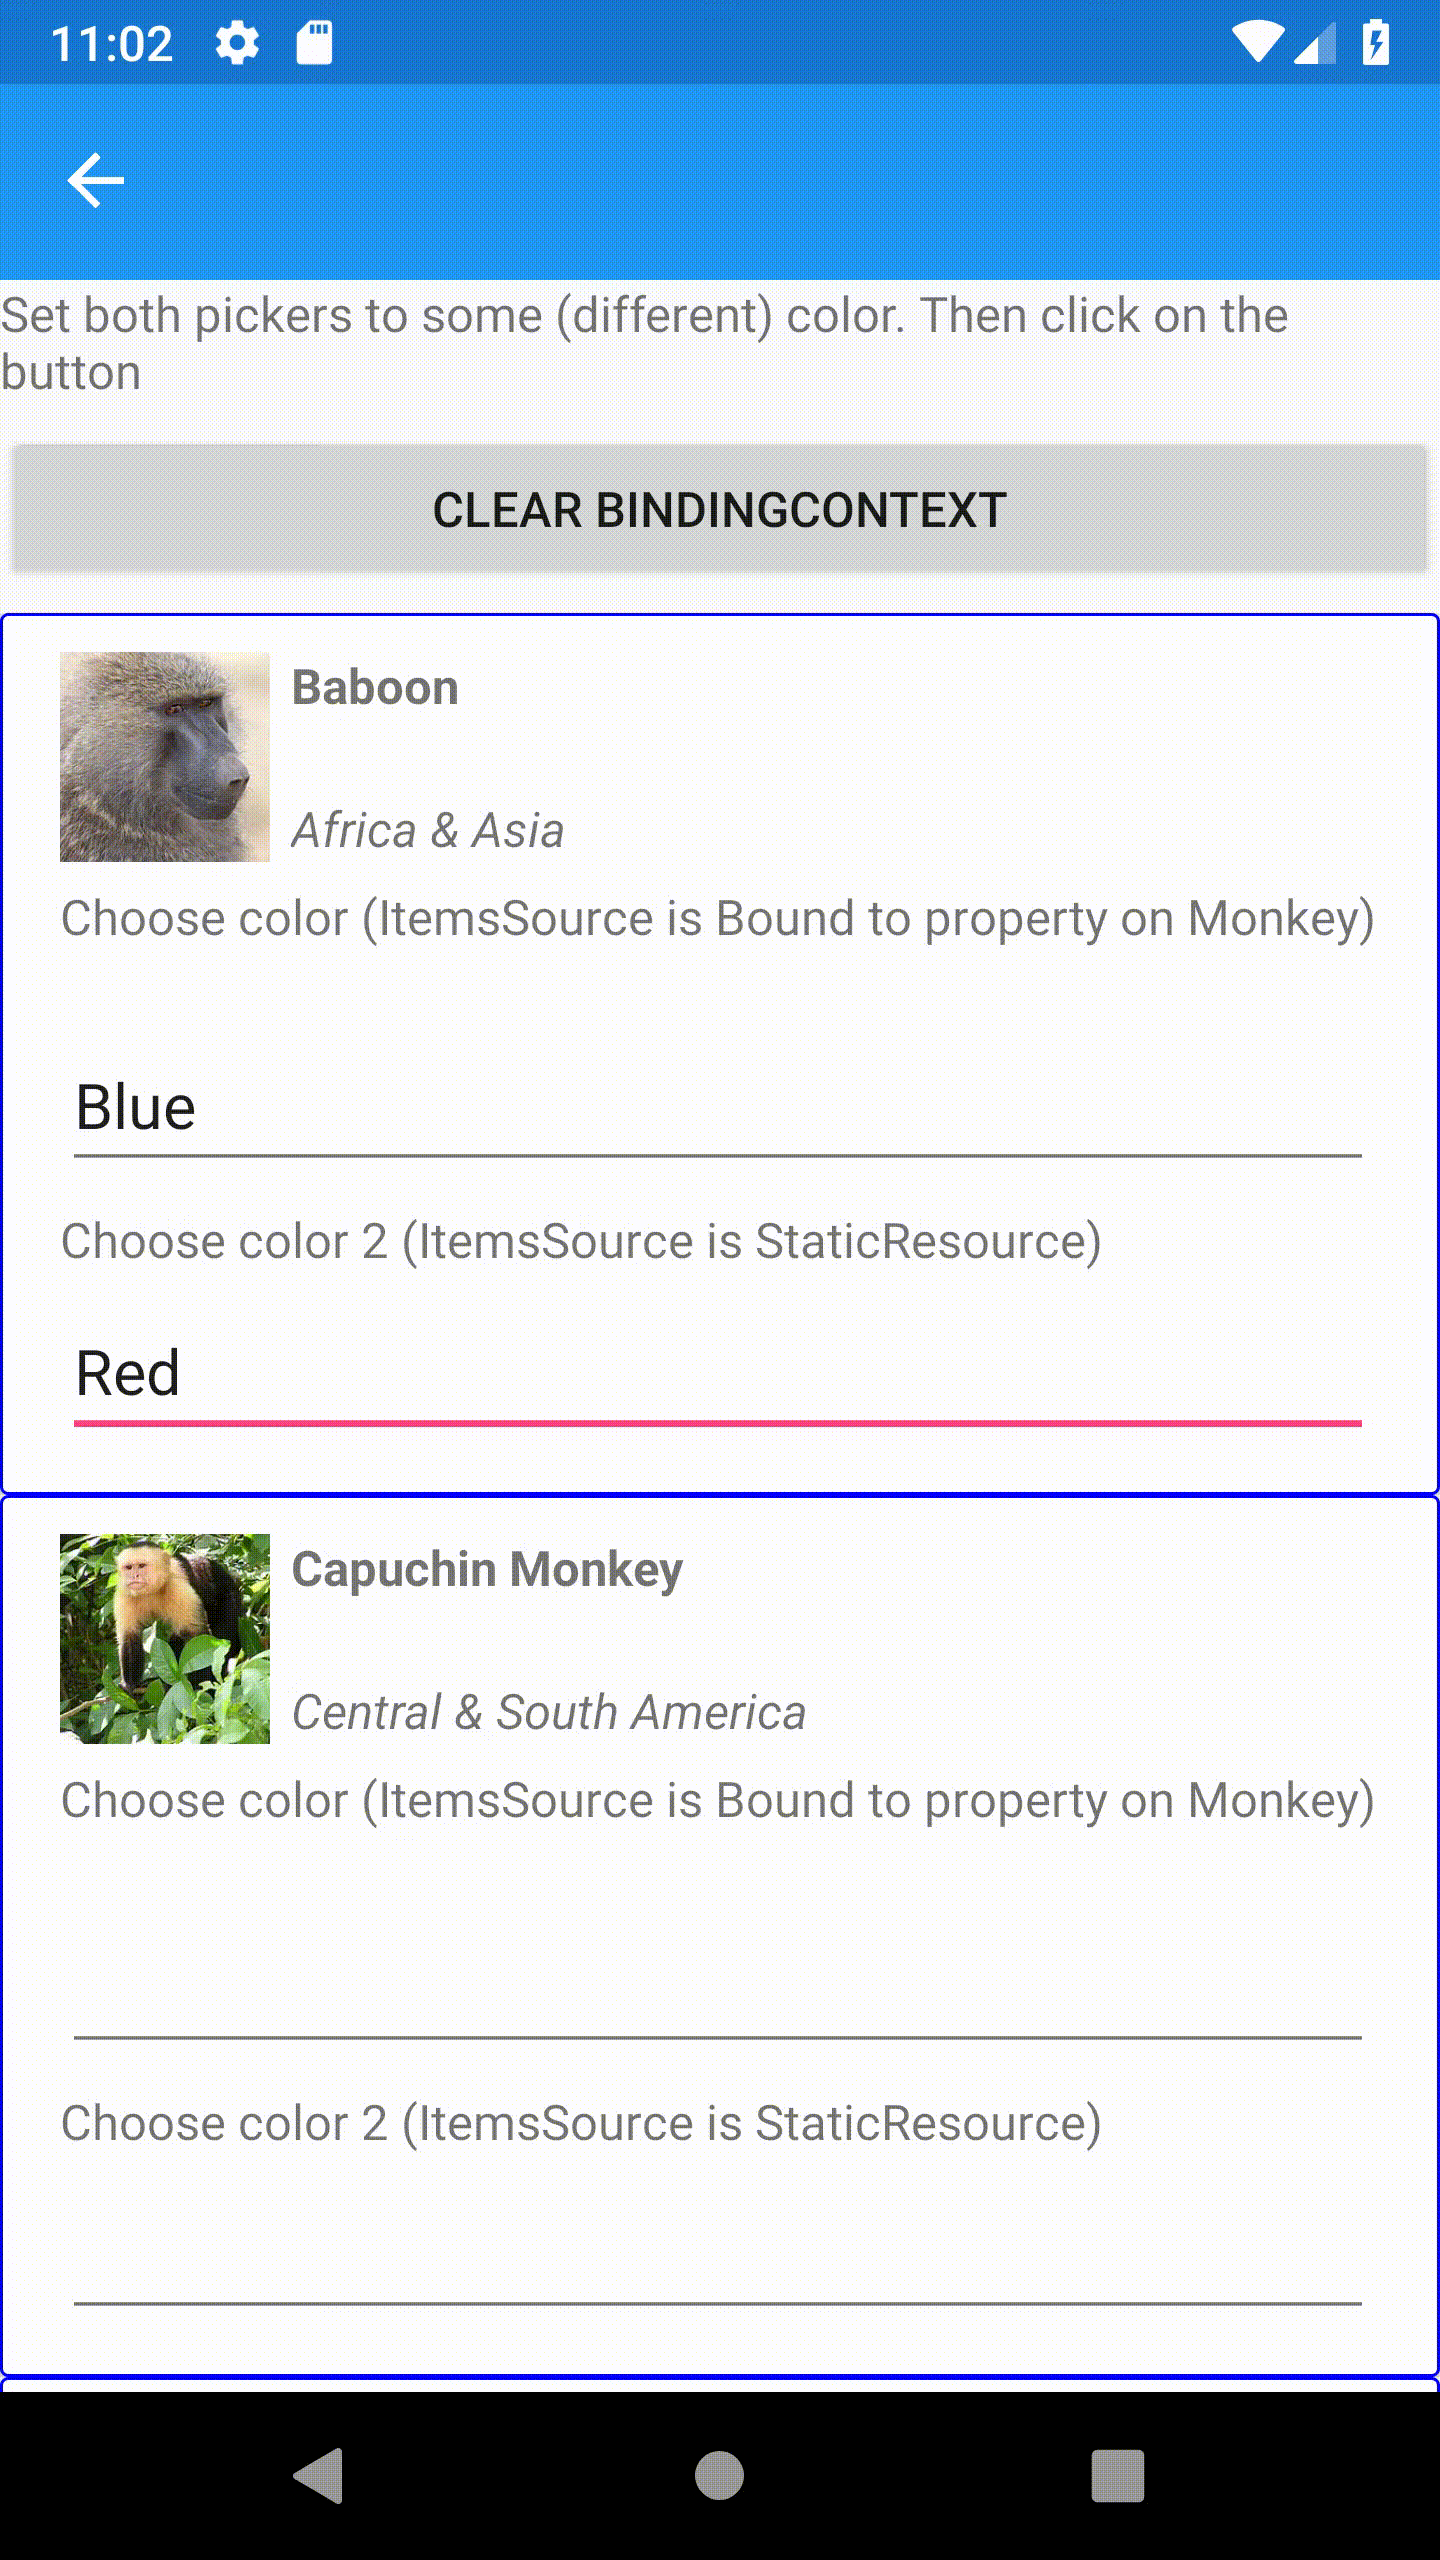The width and height of the screenshot is (1440, 2560).
Task: Tap the back arrow in the app bar
Action: click(96, 179)
